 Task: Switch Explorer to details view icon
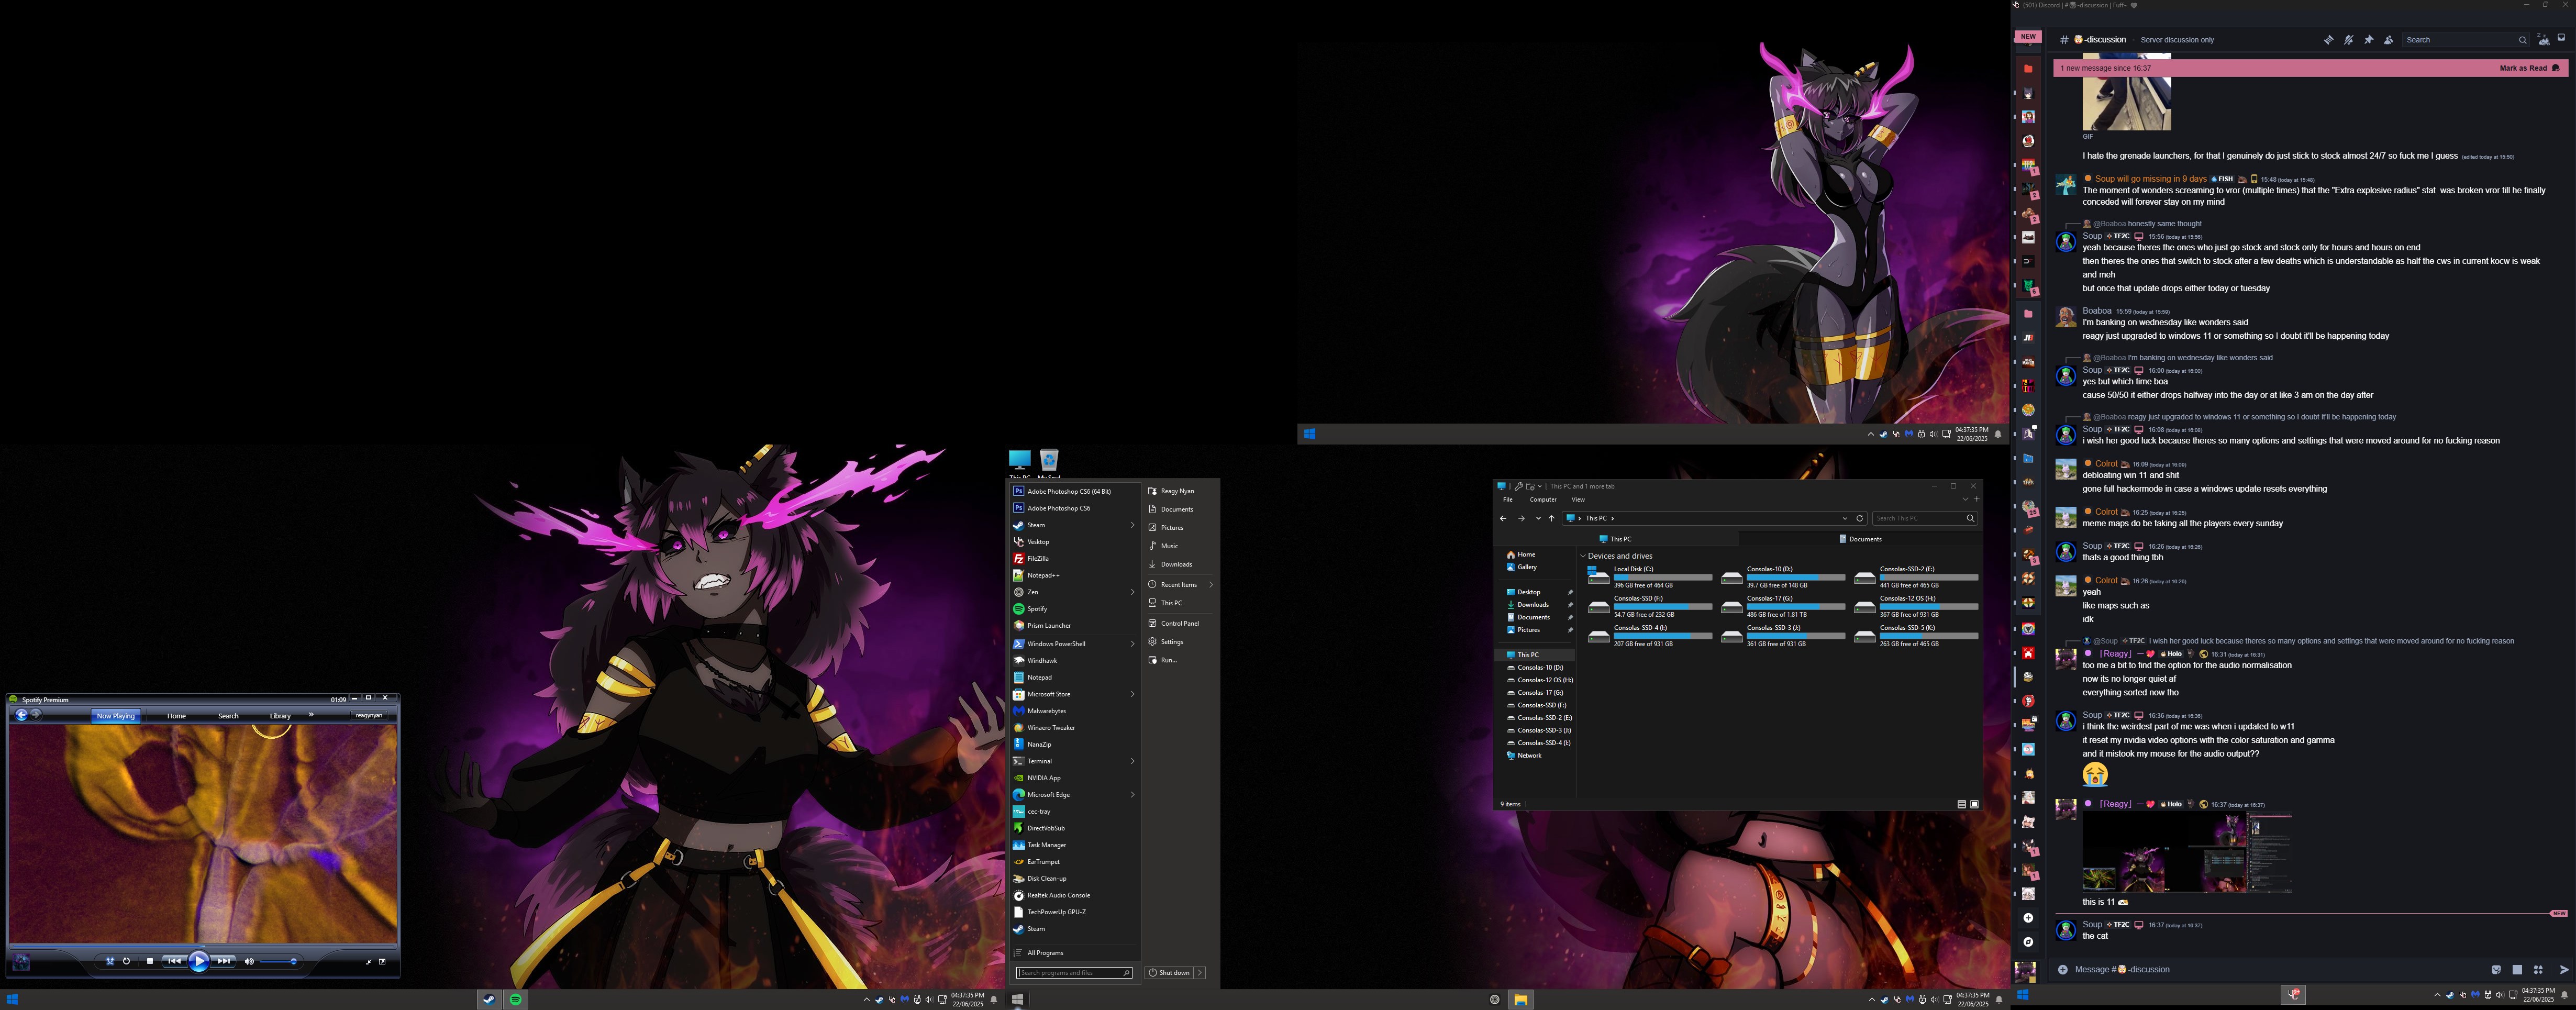tap(1961, 804)
